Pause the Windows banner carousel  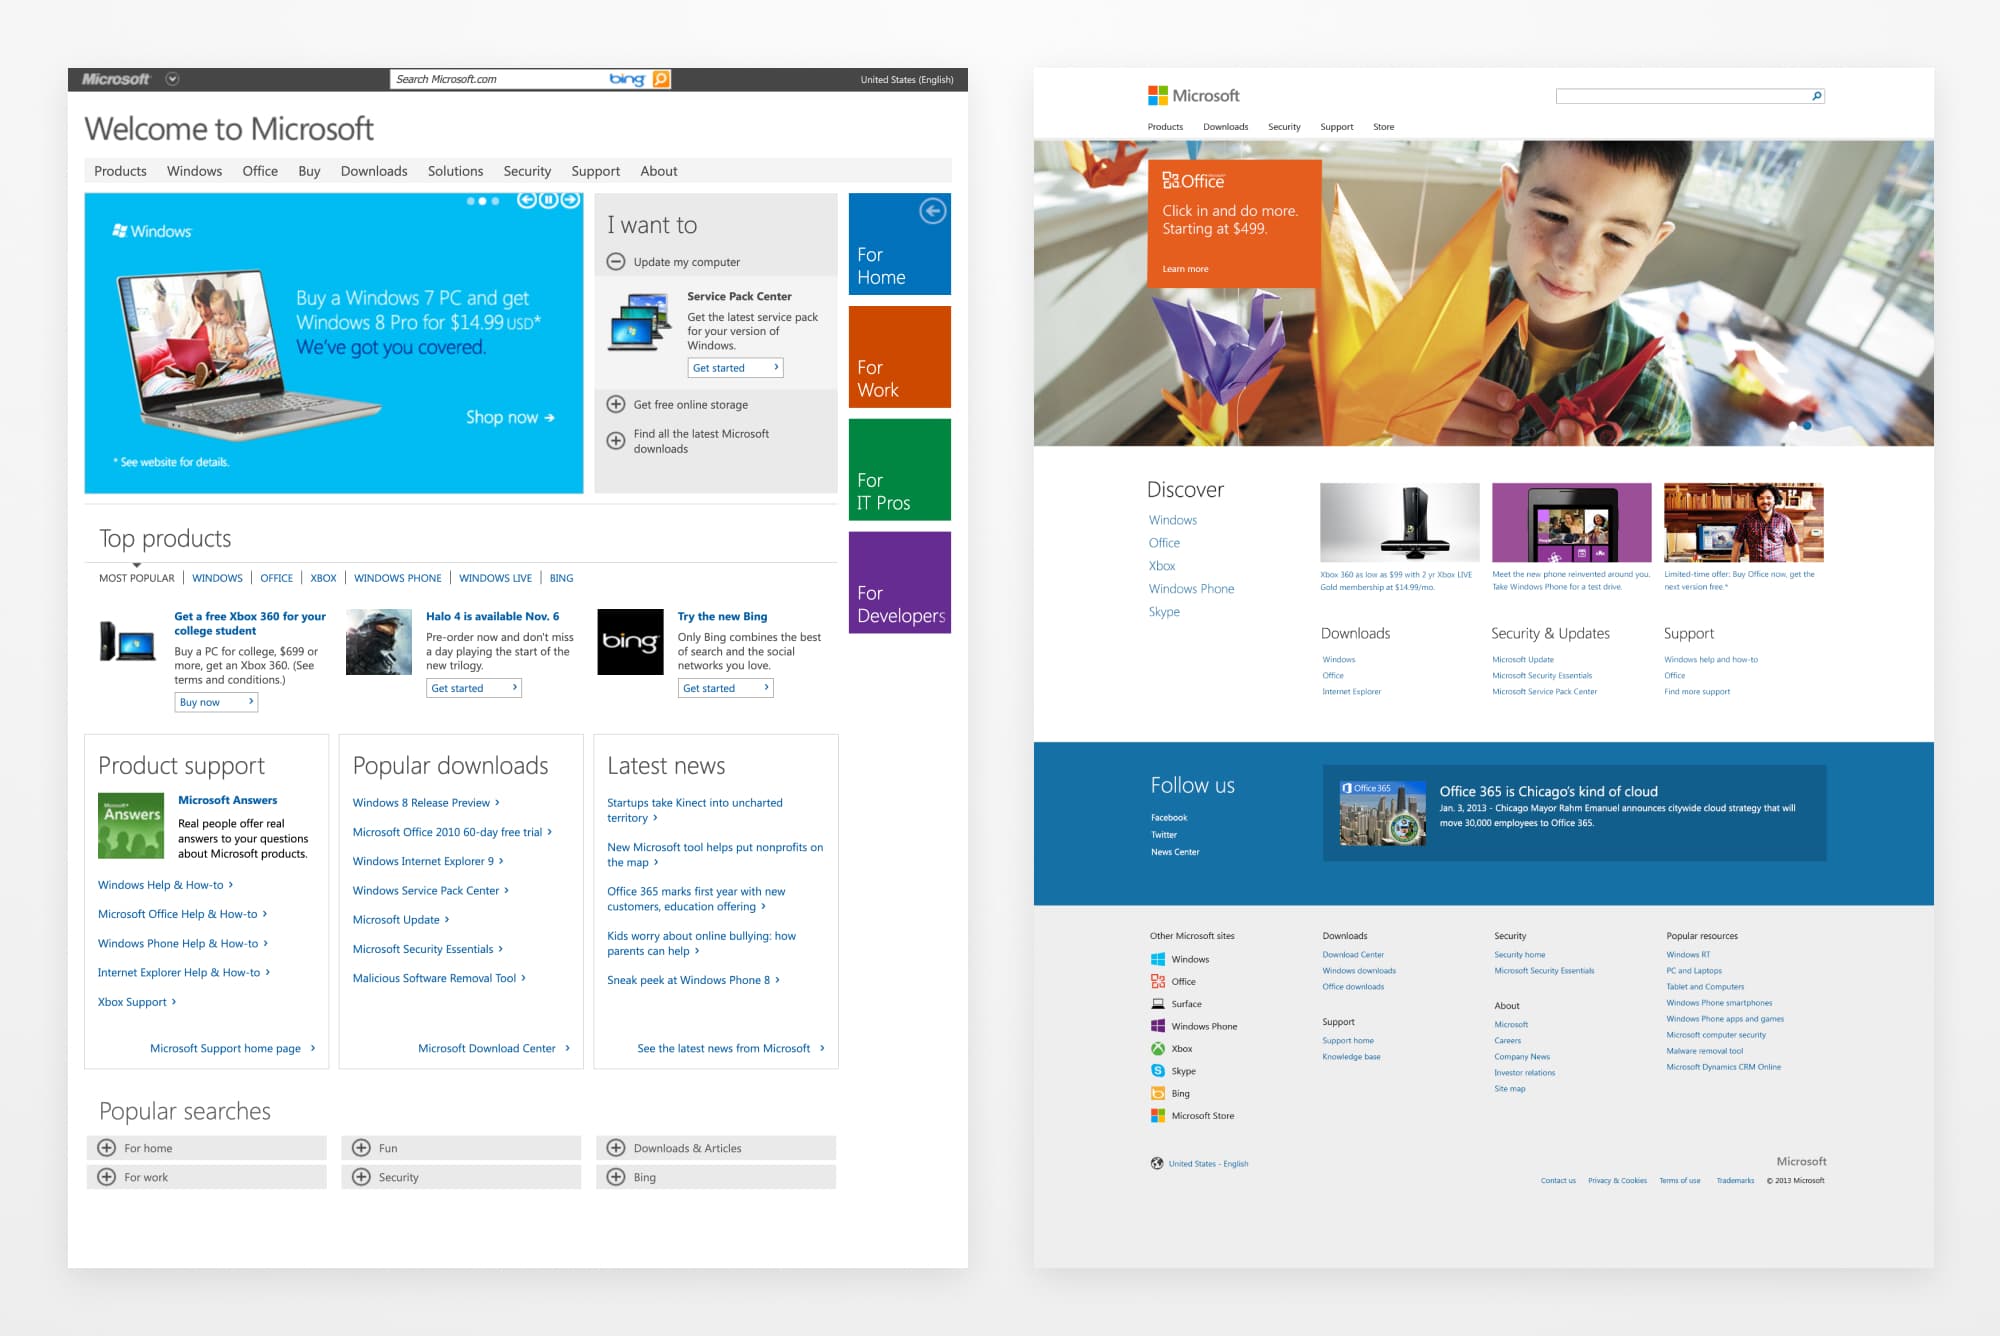pyautogui.click(x=548, y=200)
